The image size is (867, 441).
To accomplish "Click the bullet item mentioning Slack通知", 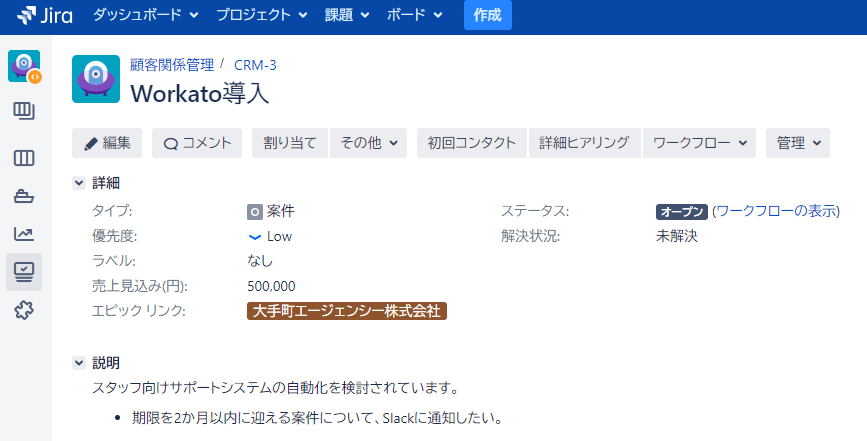I will pos(317,417).
